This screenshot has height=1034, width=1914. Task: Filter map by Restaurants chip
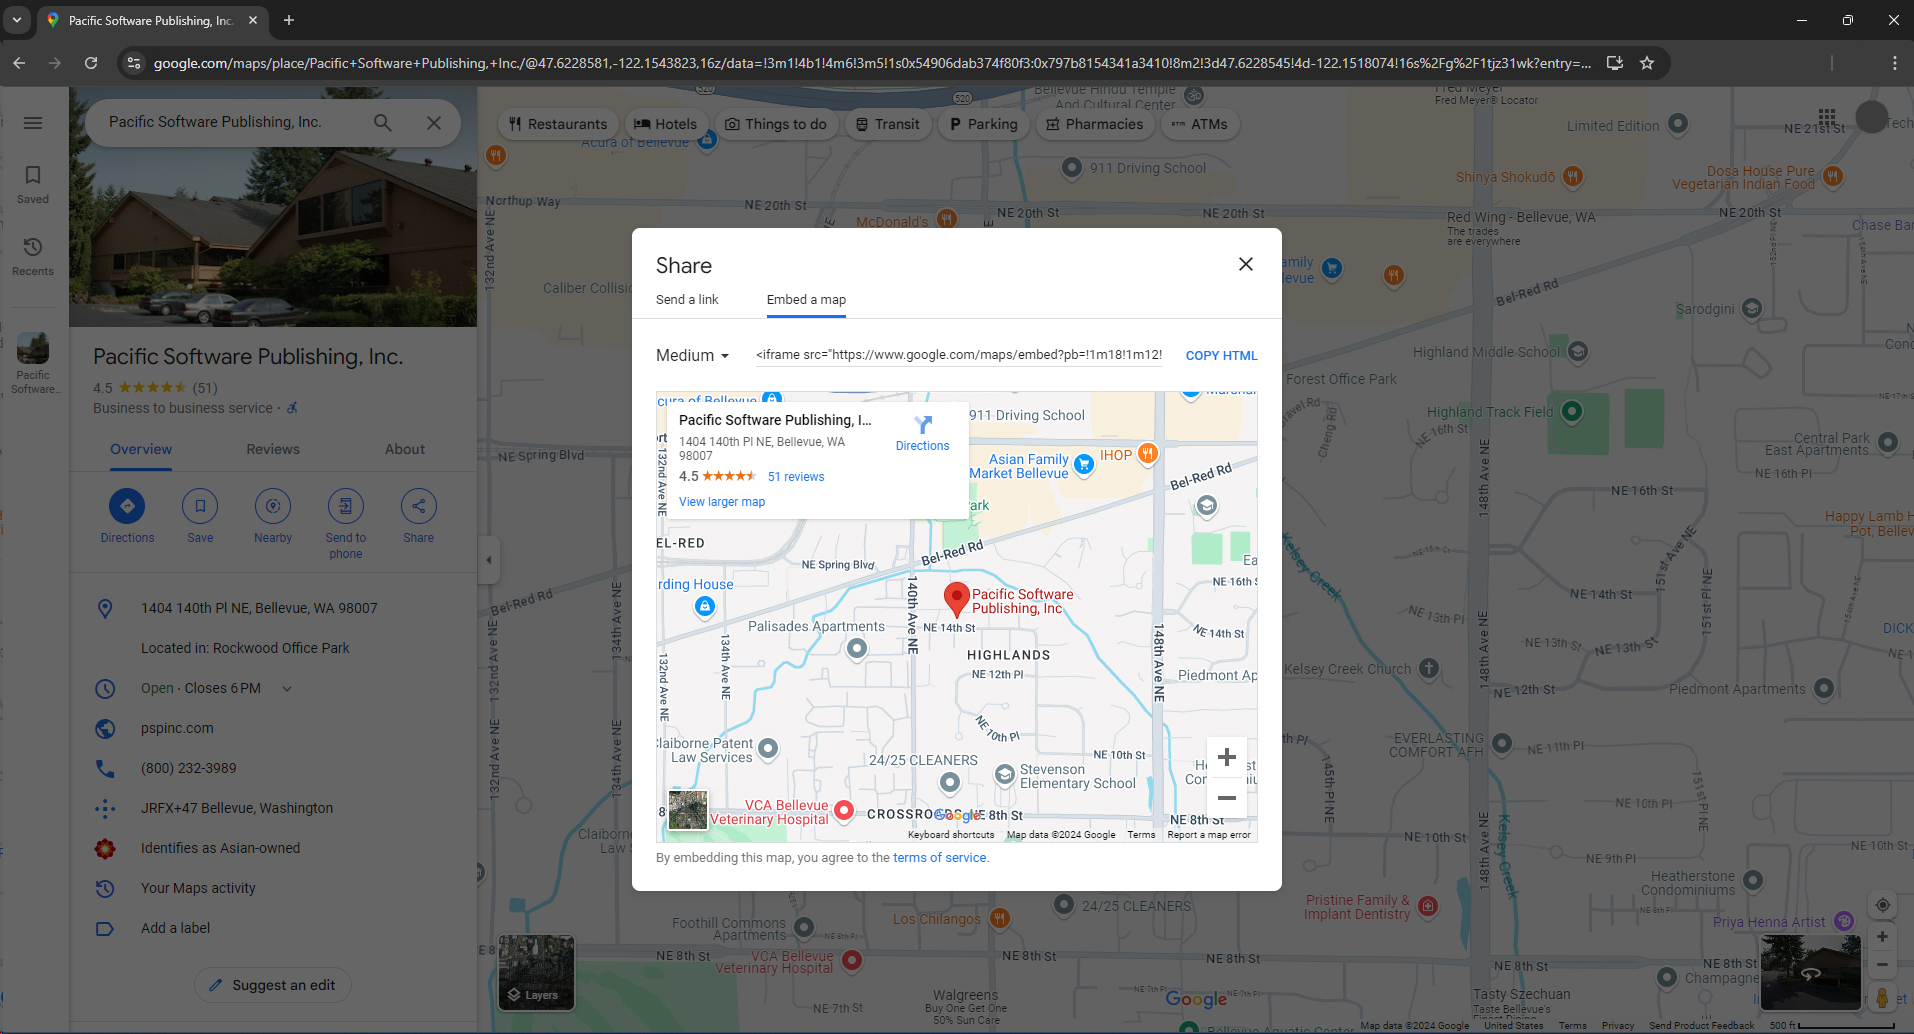(x=557, y=124)
